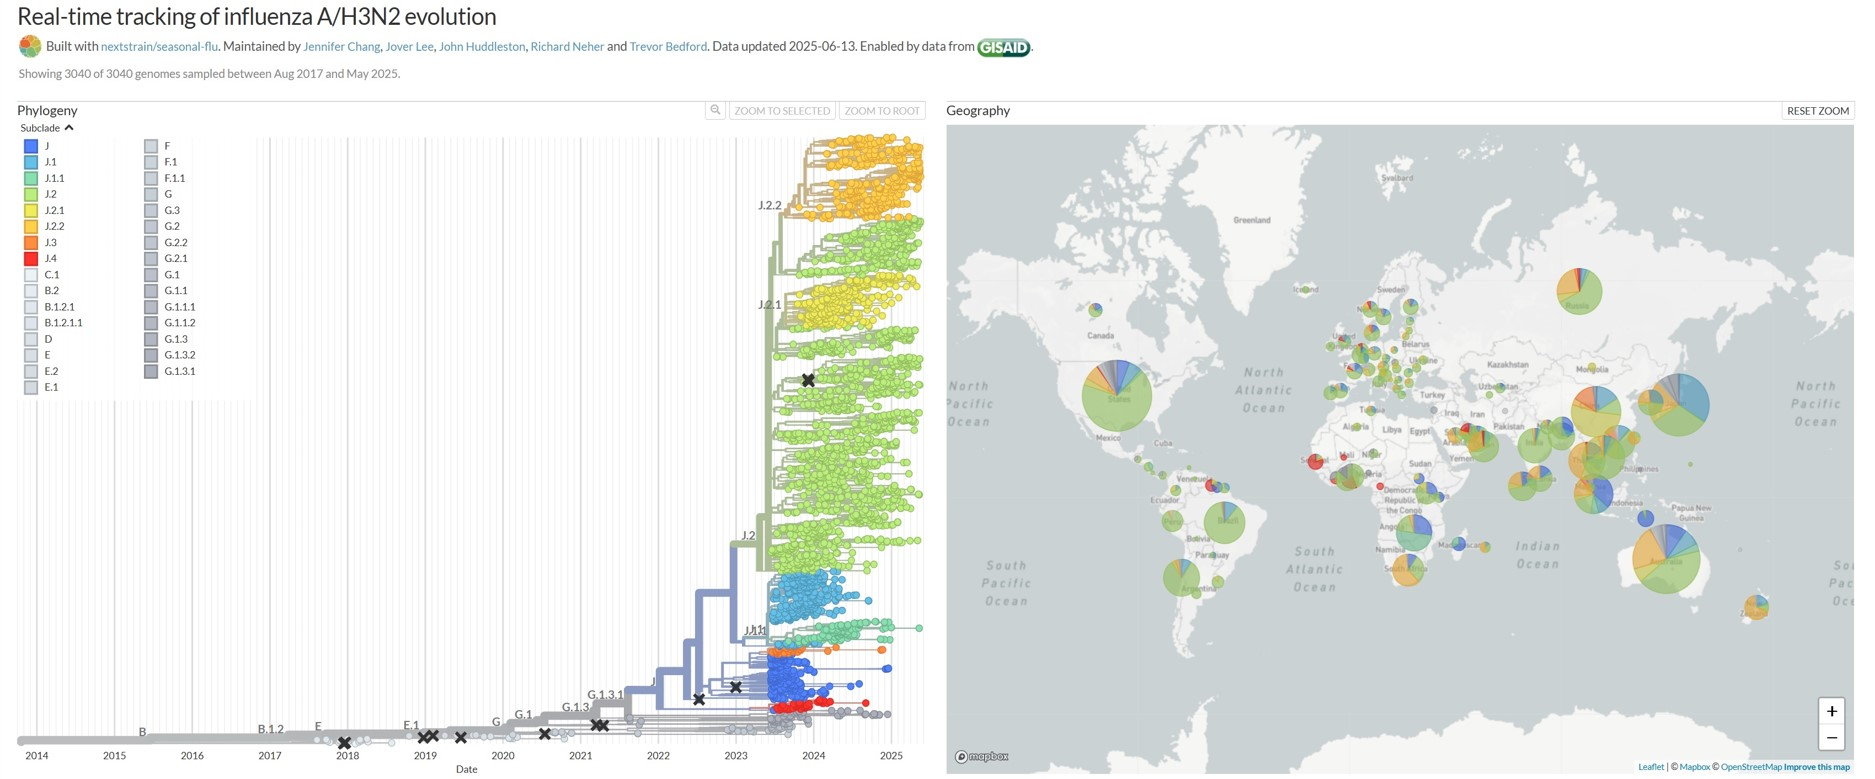The height and width of the screenshot is (779, 1875).
Task: Click the Mapbox logo on the map
Action: point(982,757)
